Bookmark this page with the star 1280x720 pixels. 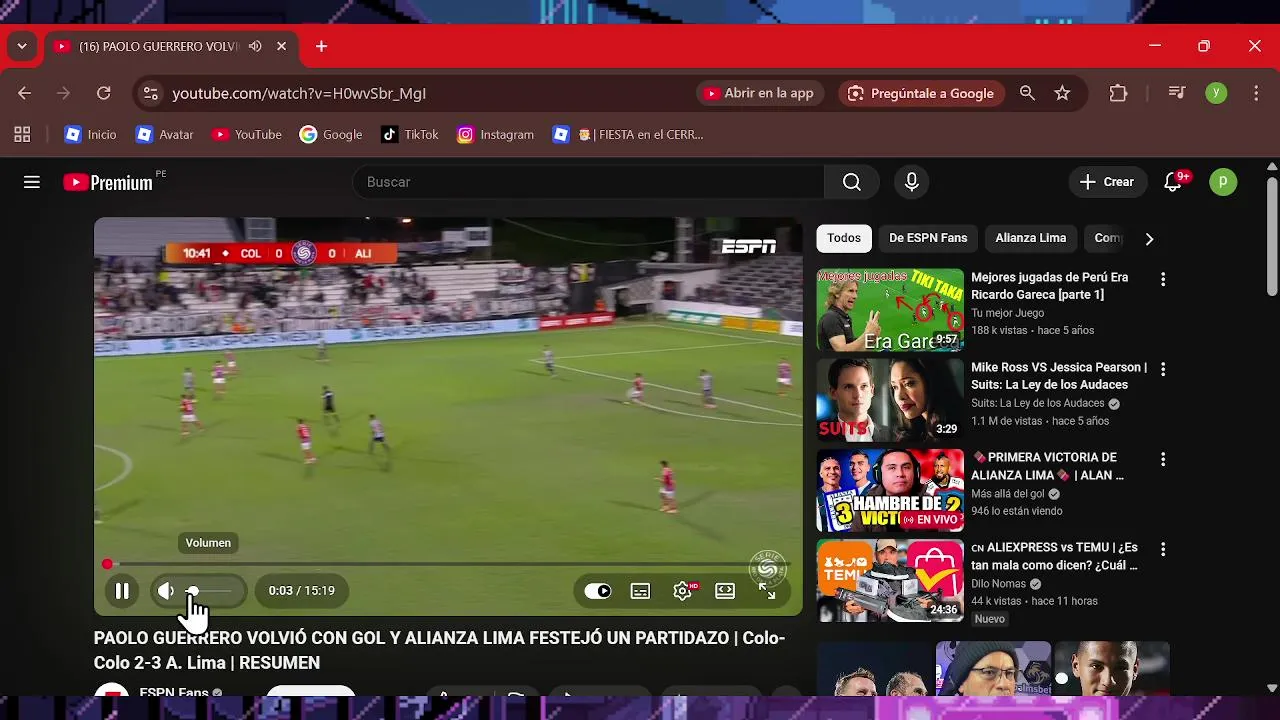[1062, 93]
